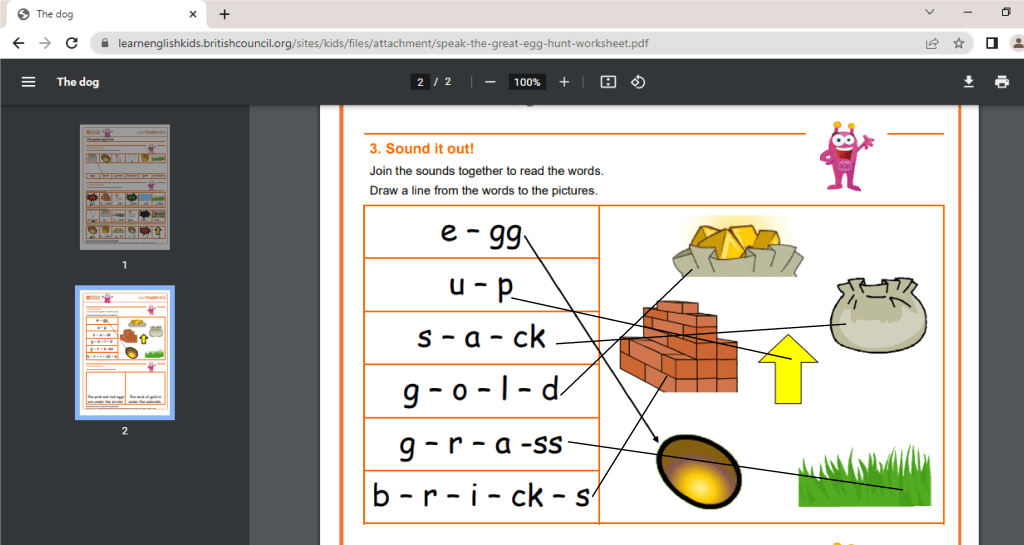1024x545 pixels.
Task: Click the zoom in plus button
Action: pos(564,82)
